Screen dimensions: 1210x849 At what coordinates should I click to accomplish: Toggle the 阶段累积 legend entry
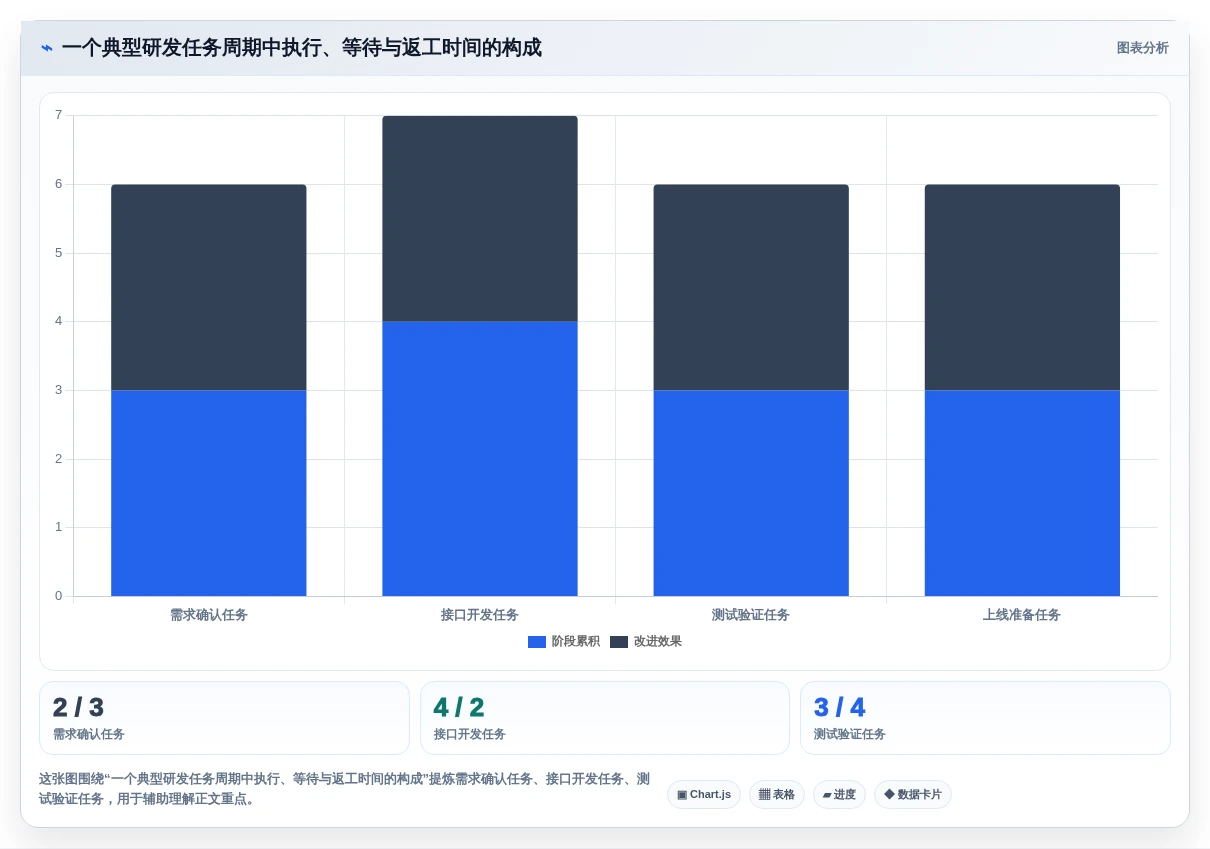point(564,642)
